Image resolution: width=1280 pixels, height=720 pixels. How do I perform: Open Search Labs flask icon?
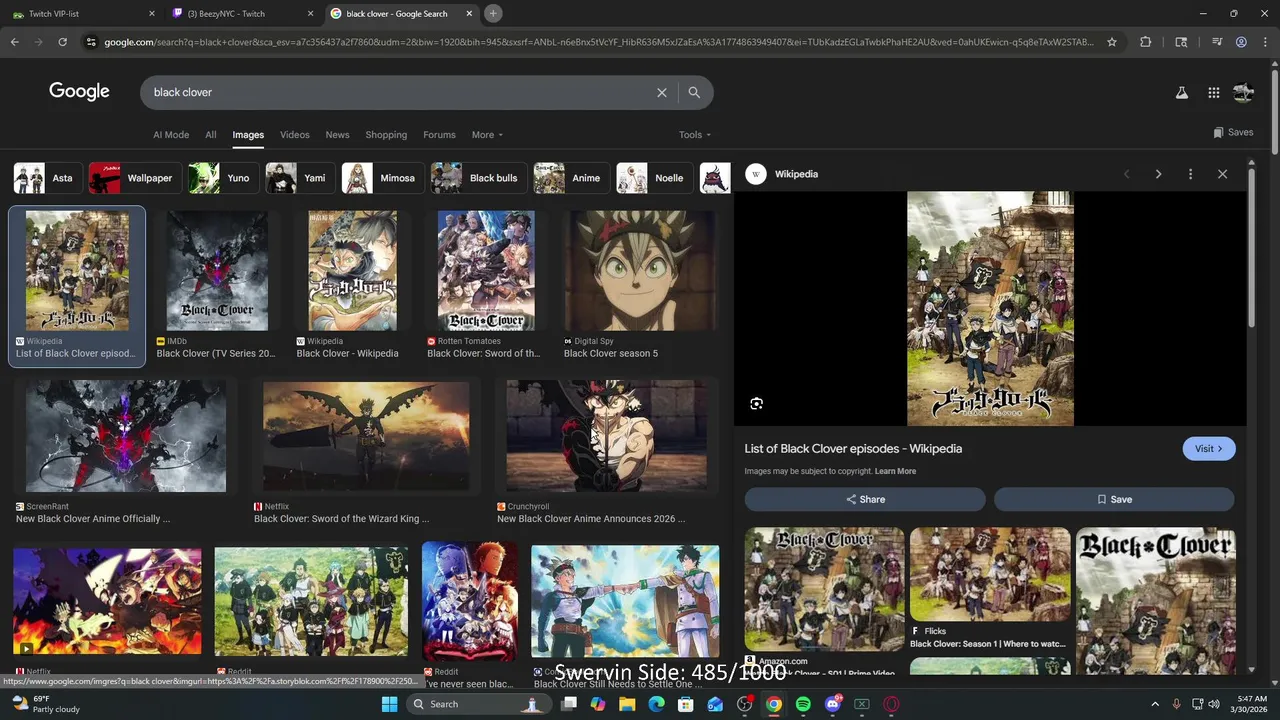coord(1181,93)
